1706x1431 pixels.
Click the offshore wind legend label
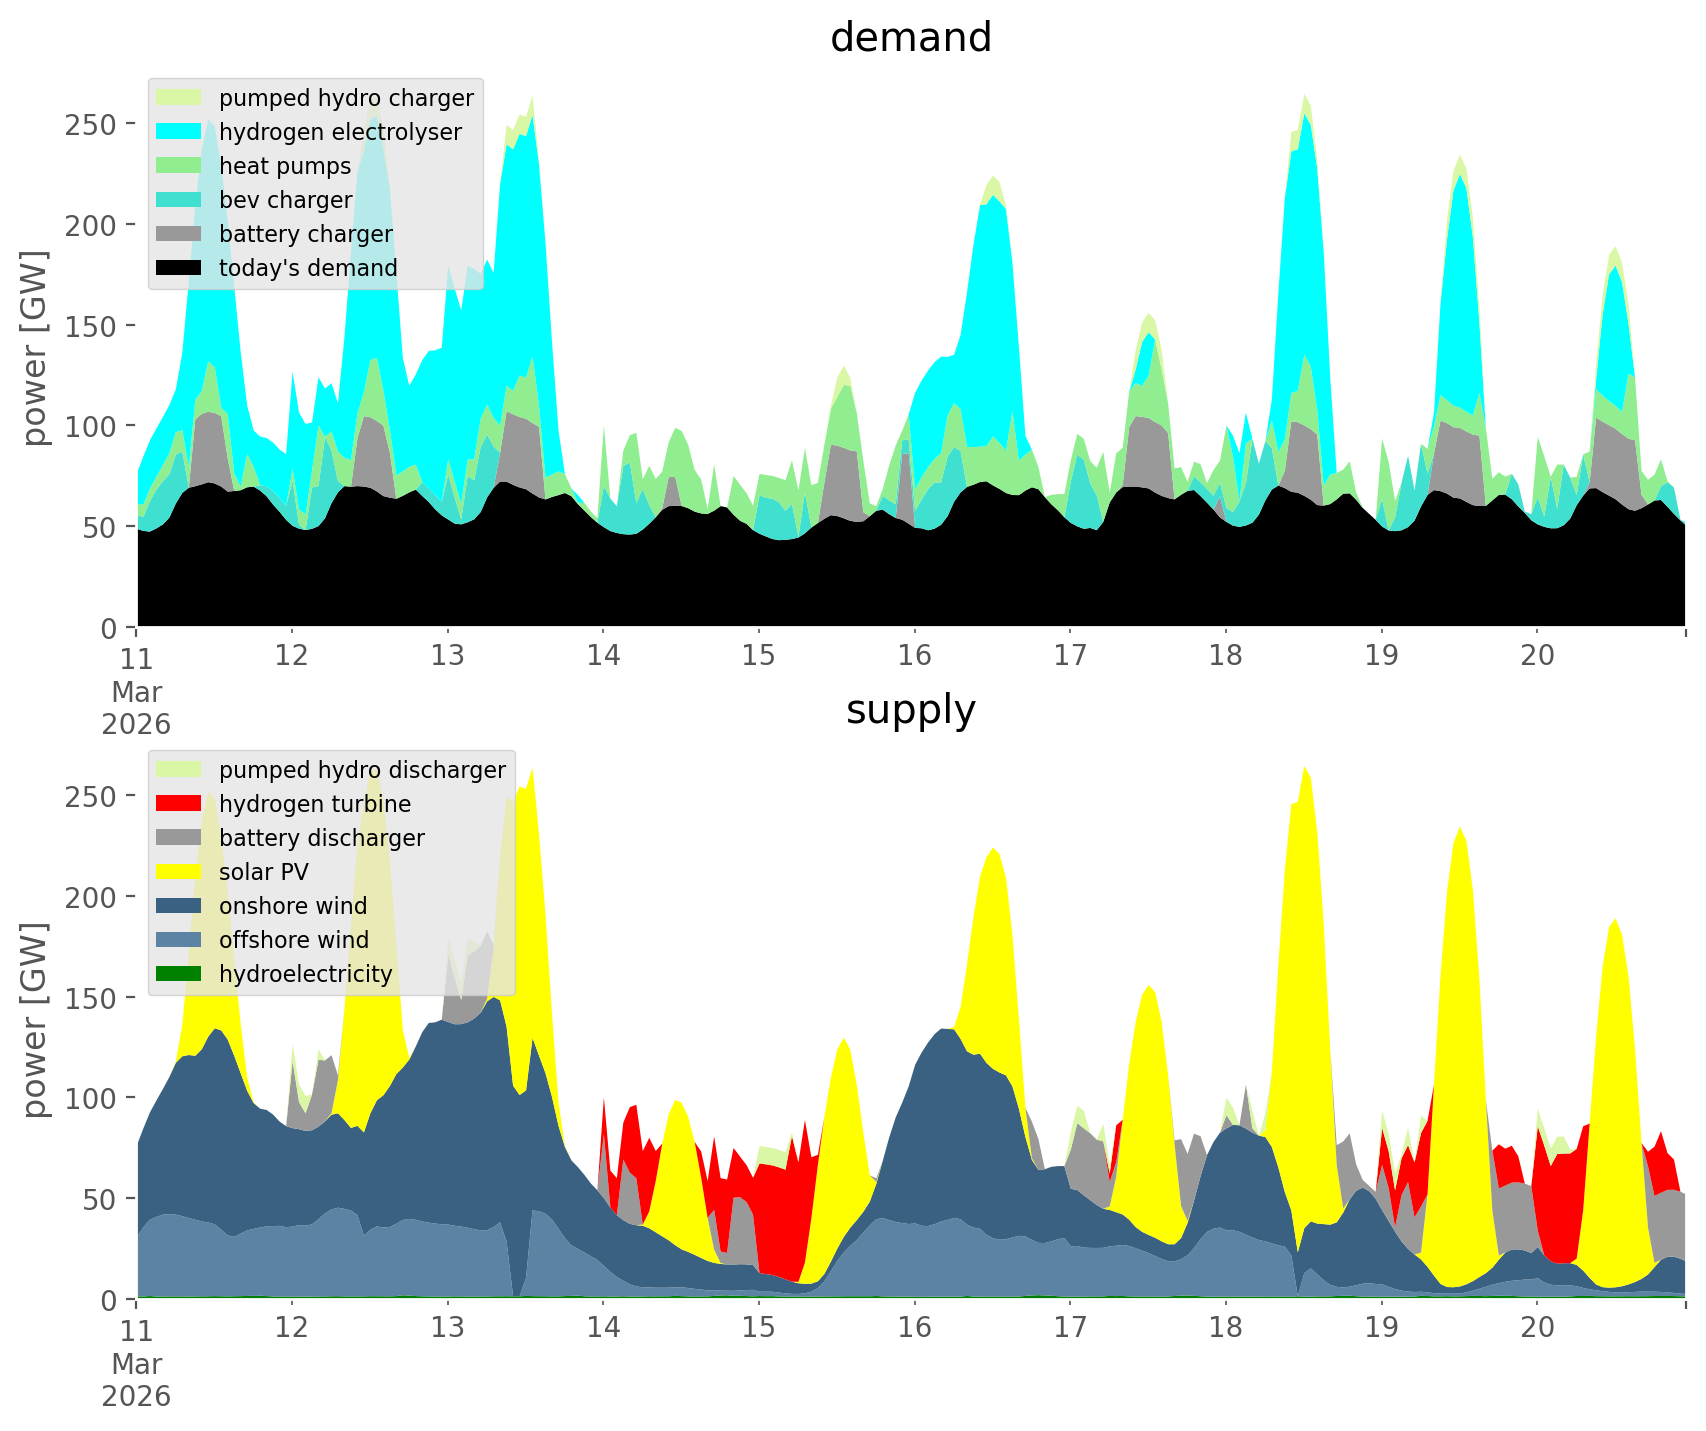pyautogui.click(x=293, y=940)
